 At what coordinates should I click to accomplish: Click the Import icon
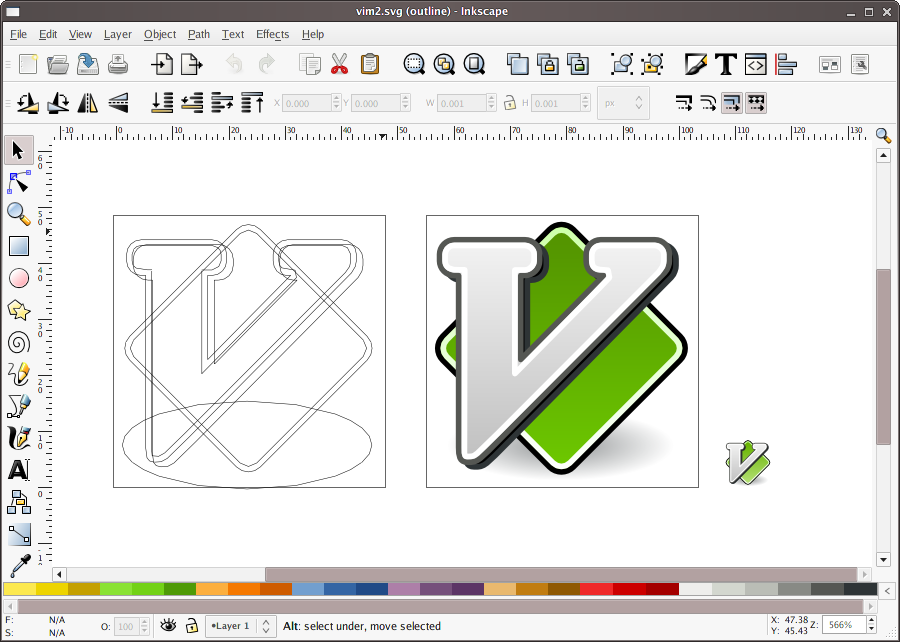point(162,64)
